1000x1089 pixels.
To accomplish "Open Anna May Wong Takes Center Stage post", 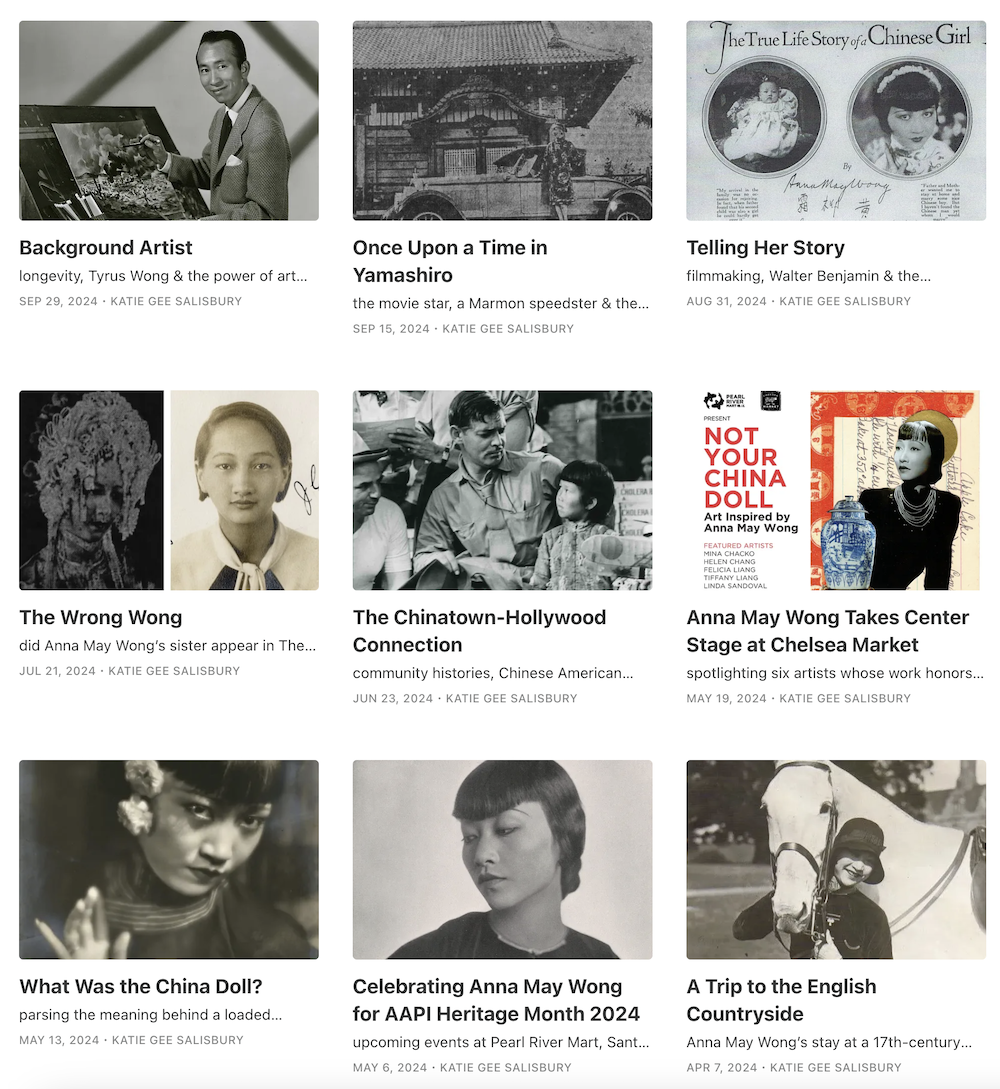I will 828,631.
